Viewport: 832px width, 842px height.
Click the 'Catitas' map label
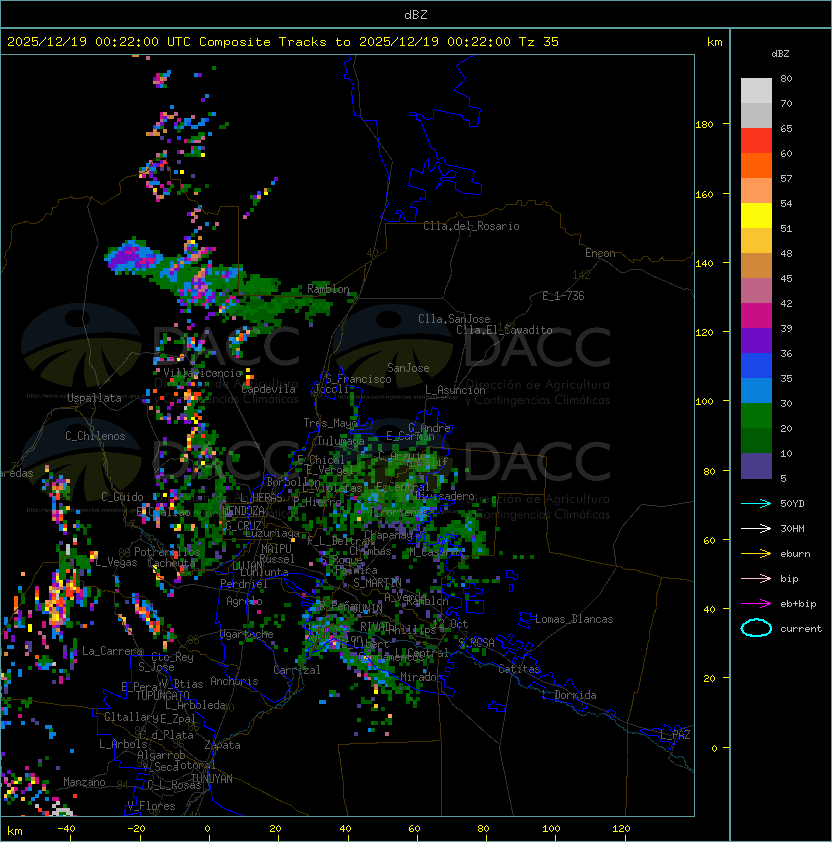click(x=519, y=669)
